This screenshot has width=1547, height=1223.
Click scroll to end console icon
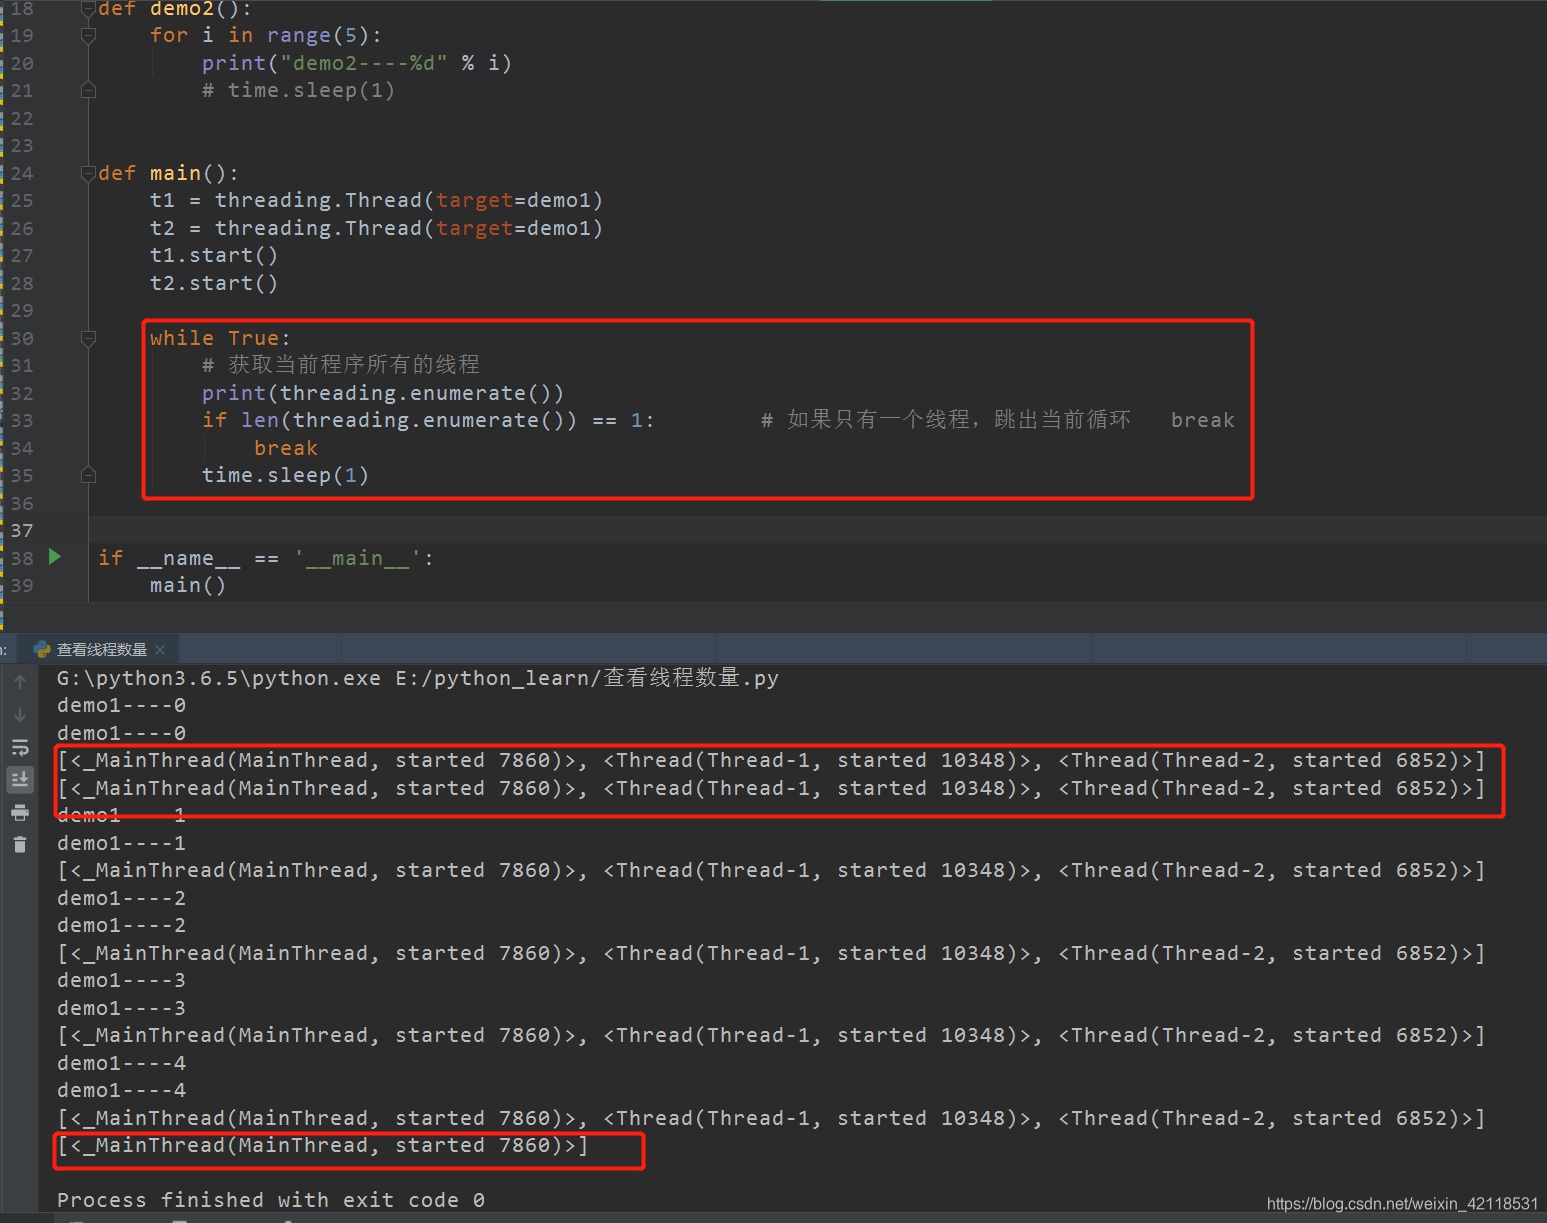tap(20, 779)
